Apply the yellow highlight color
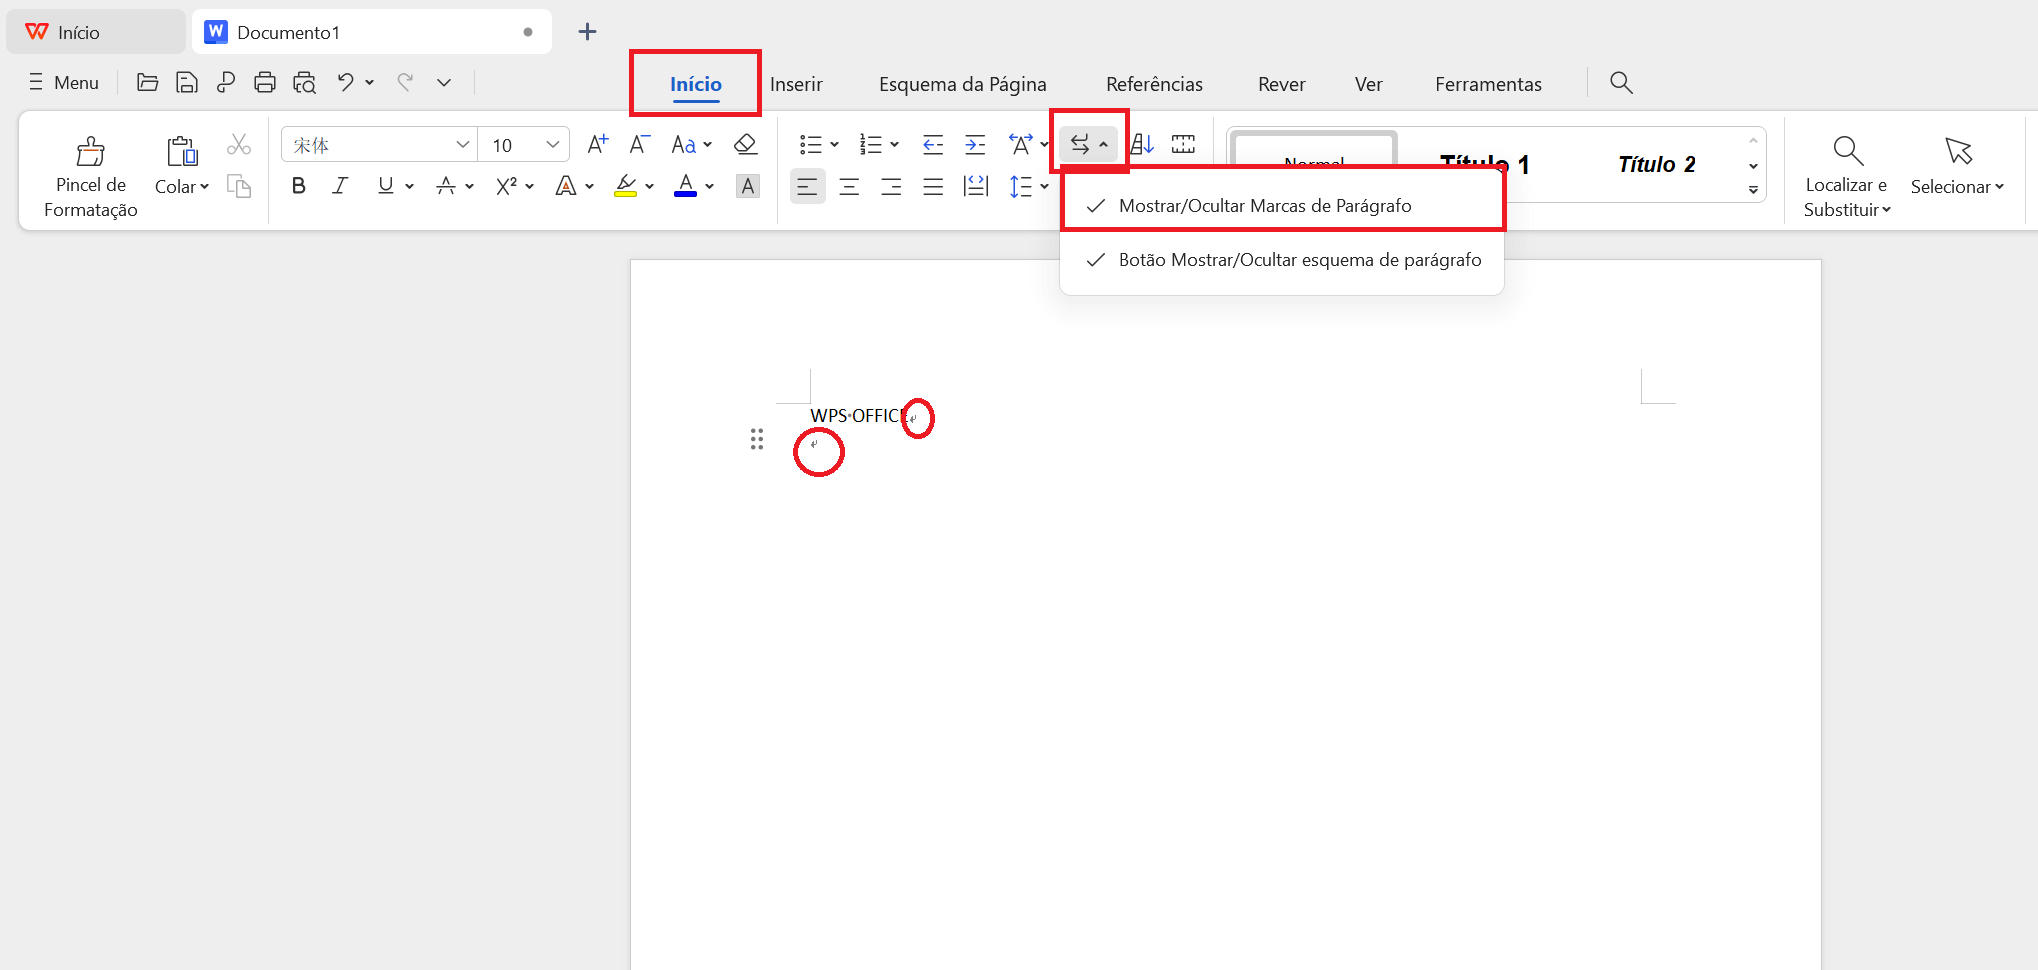This screenshot has height=970, width=2038. pyautogui.click(x=626, y=187)
